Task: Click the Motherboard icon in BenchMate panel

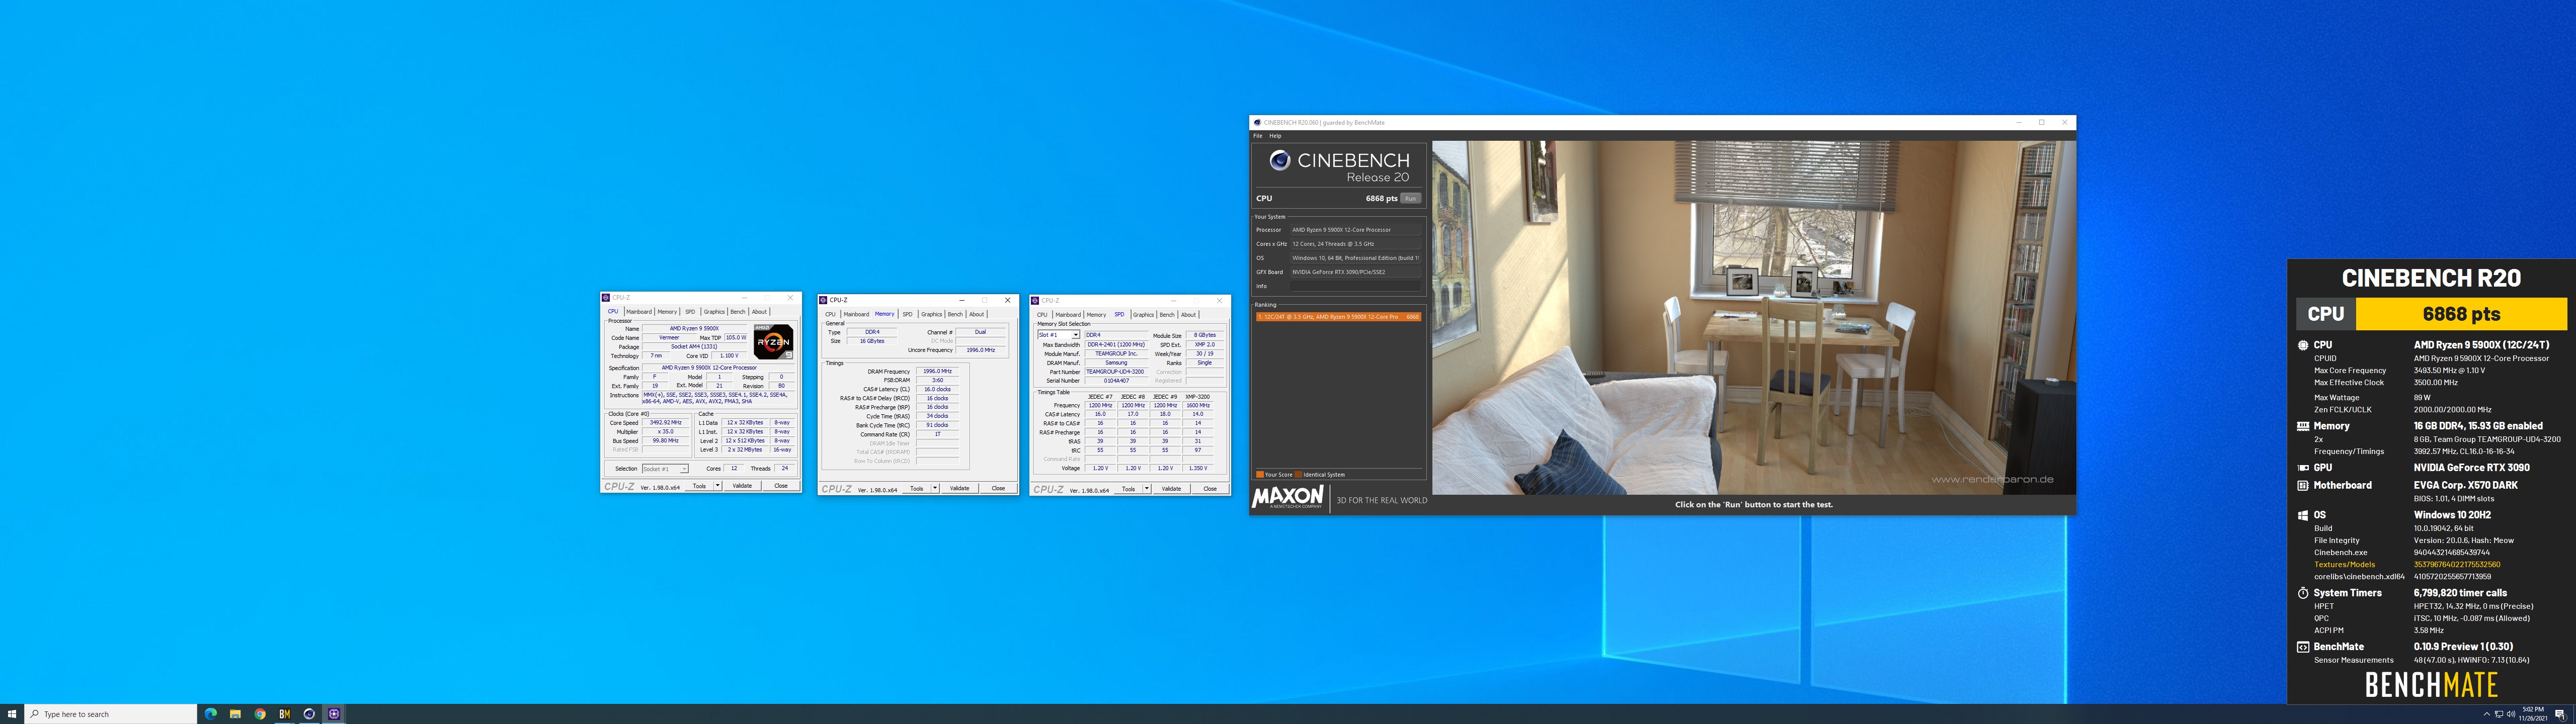Action: [x=2302, y=485]
